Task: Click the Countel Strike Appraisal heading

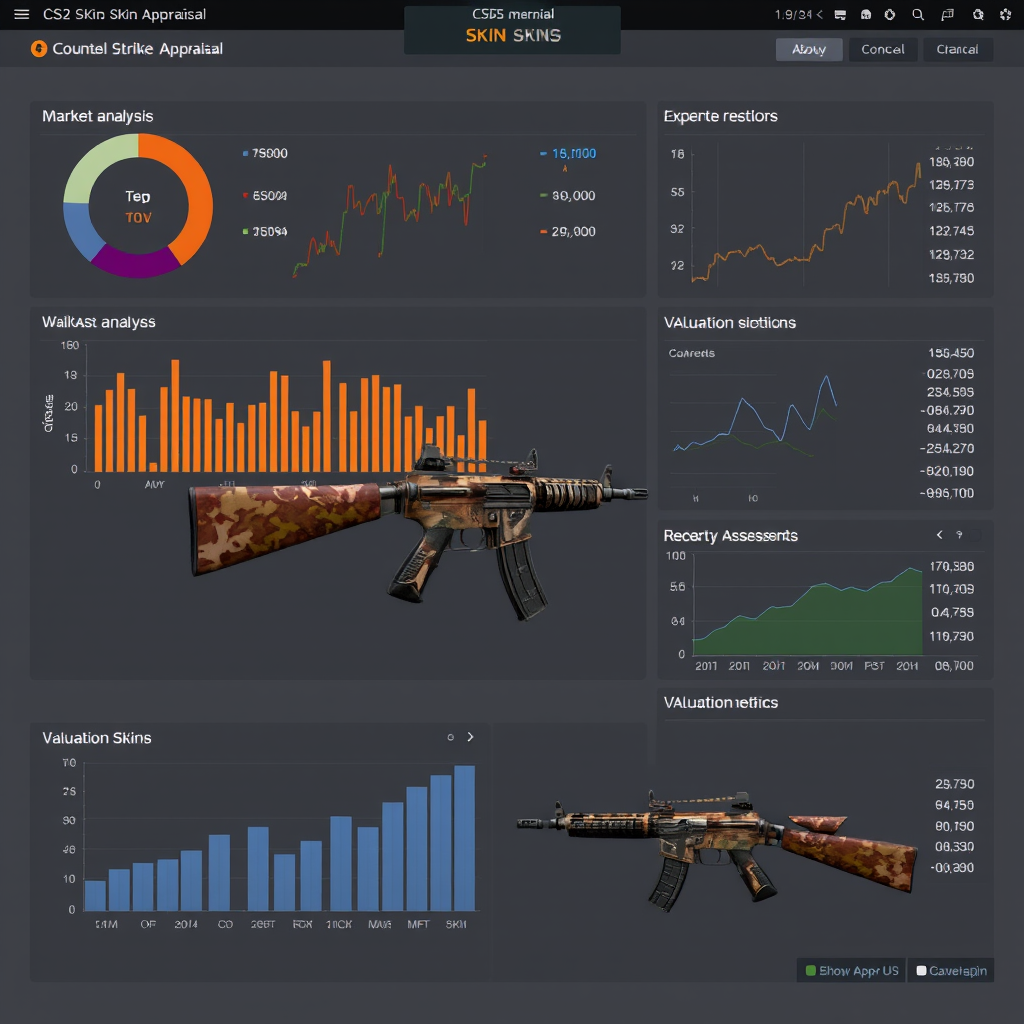Action: click(137, 49)
